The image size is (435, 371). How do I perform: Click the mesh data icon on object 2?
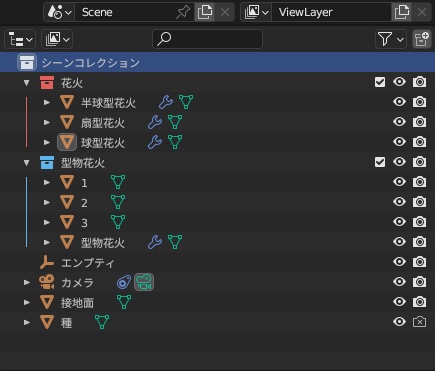click(x=118, y=202)
